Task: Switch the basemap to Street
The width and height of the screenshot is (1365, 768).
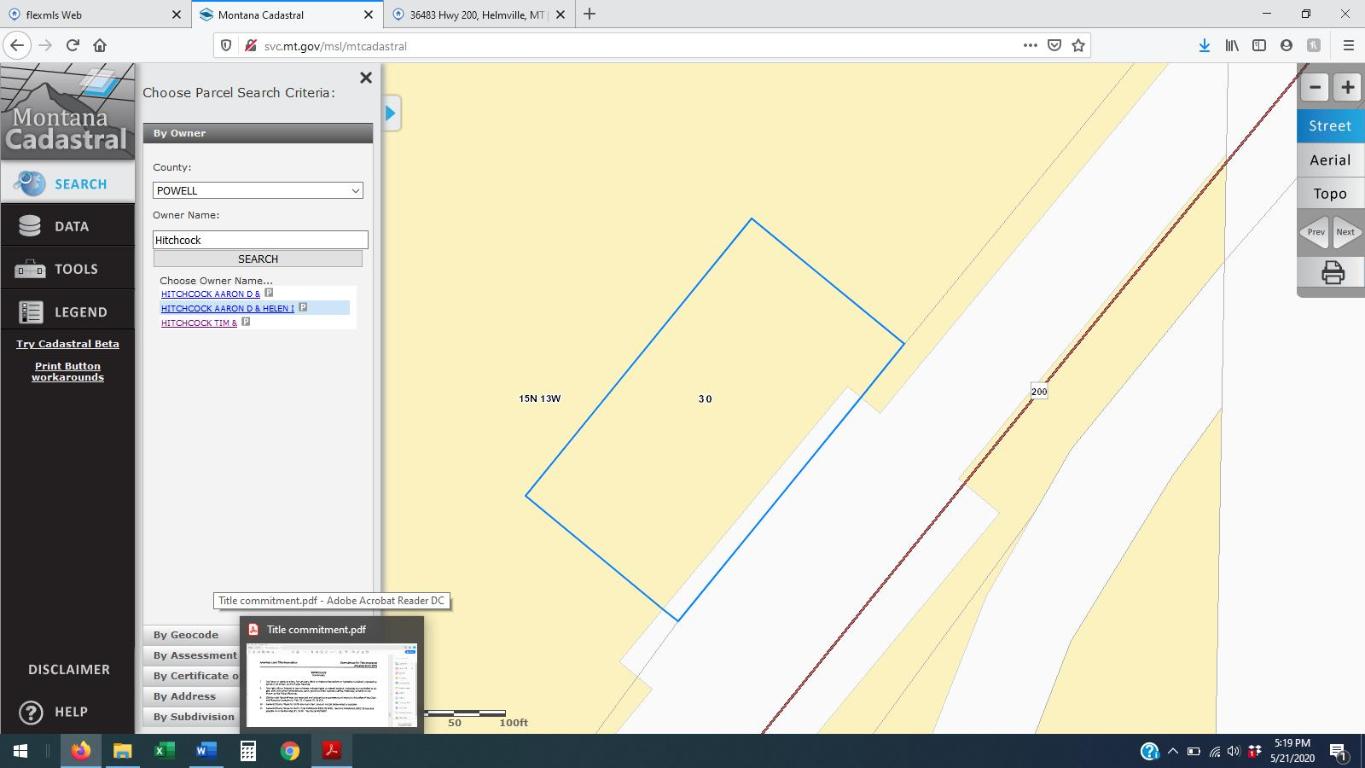Action: tap(1330, 126)
